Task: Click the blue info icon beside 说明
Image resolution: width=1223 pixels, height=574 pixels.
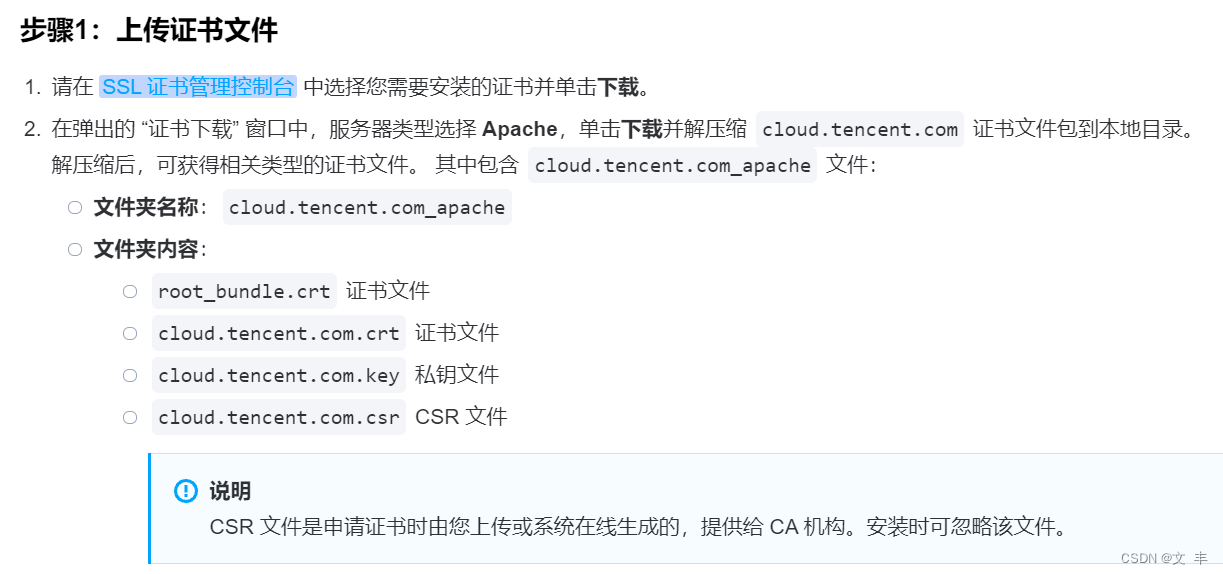Action: click(x=186, y=491)
